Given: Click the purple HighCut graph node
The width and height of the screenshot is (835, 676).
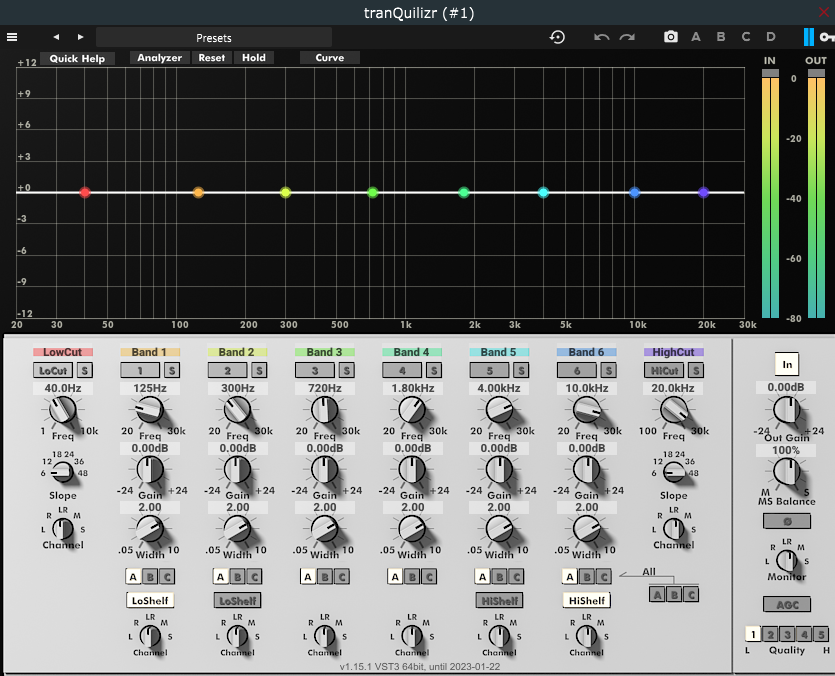Looking at the screenshot, I should pyautogui.click(x=703, y=192).
